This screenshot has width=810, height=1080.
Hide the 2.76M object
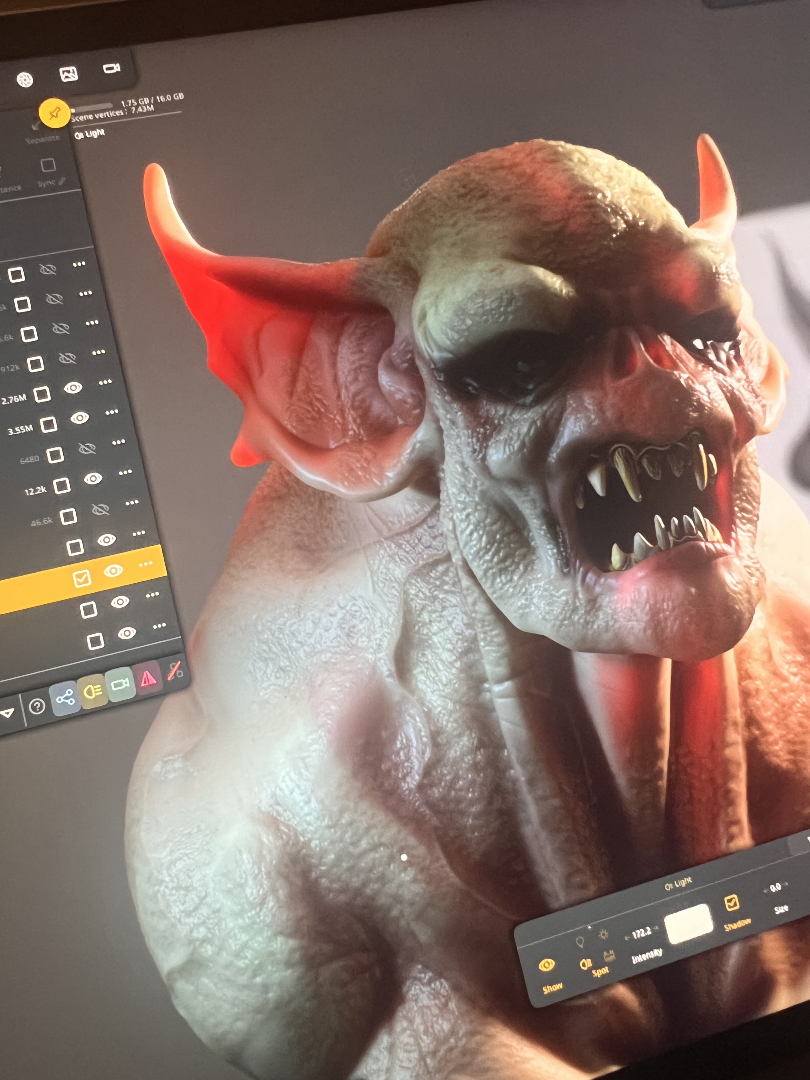(73, 388)
